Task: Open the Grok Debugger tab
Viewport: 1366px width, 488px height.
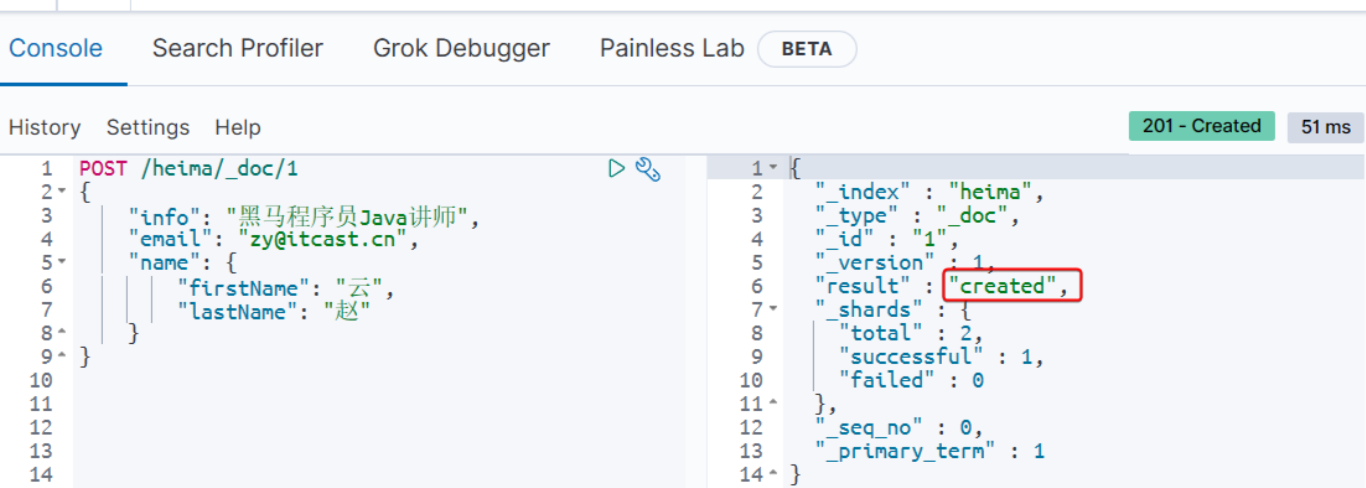Action: click(461, 48)
